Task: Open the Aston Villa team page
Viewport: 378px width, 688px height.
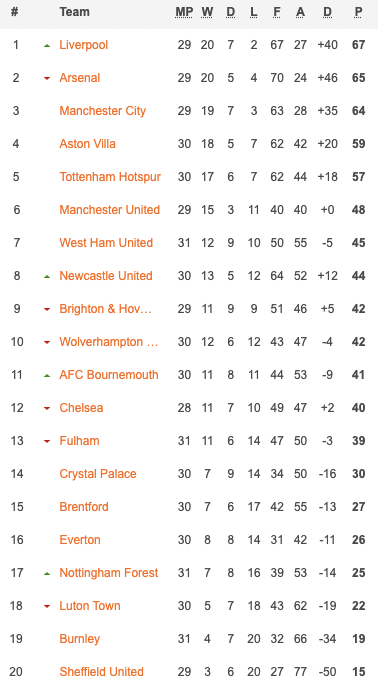Action: click(87, 144)
